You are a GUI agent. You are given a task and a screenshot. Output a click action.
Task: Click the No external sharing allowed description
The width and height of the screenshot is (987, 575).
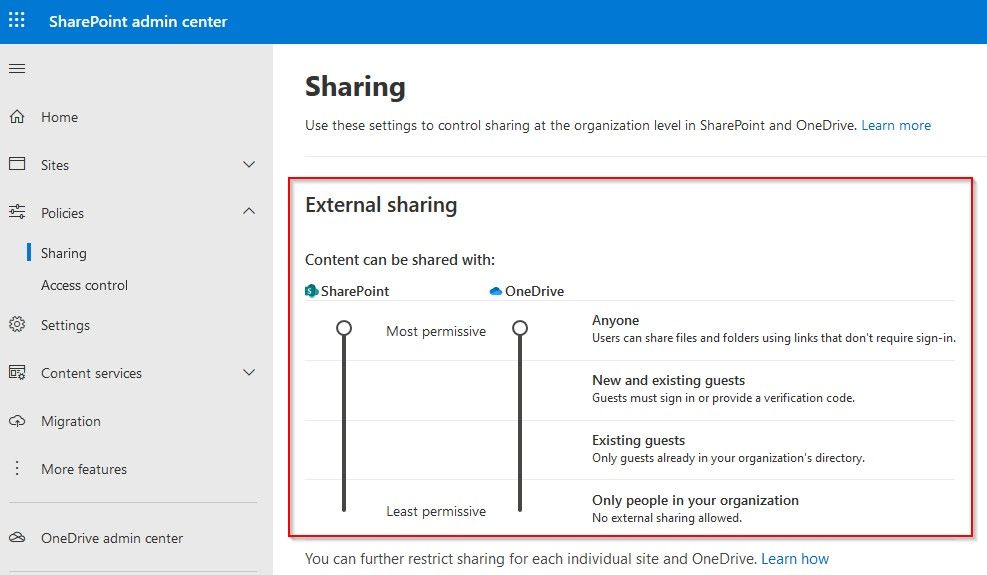tap(667, 518)
